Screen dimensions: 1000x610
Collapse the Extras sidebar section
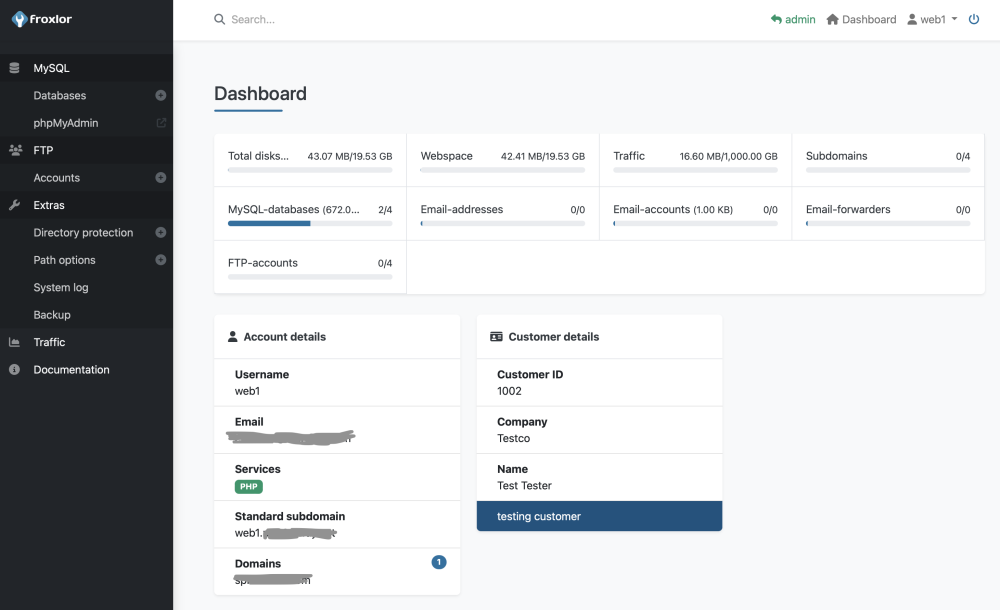[x=48, y=205]
